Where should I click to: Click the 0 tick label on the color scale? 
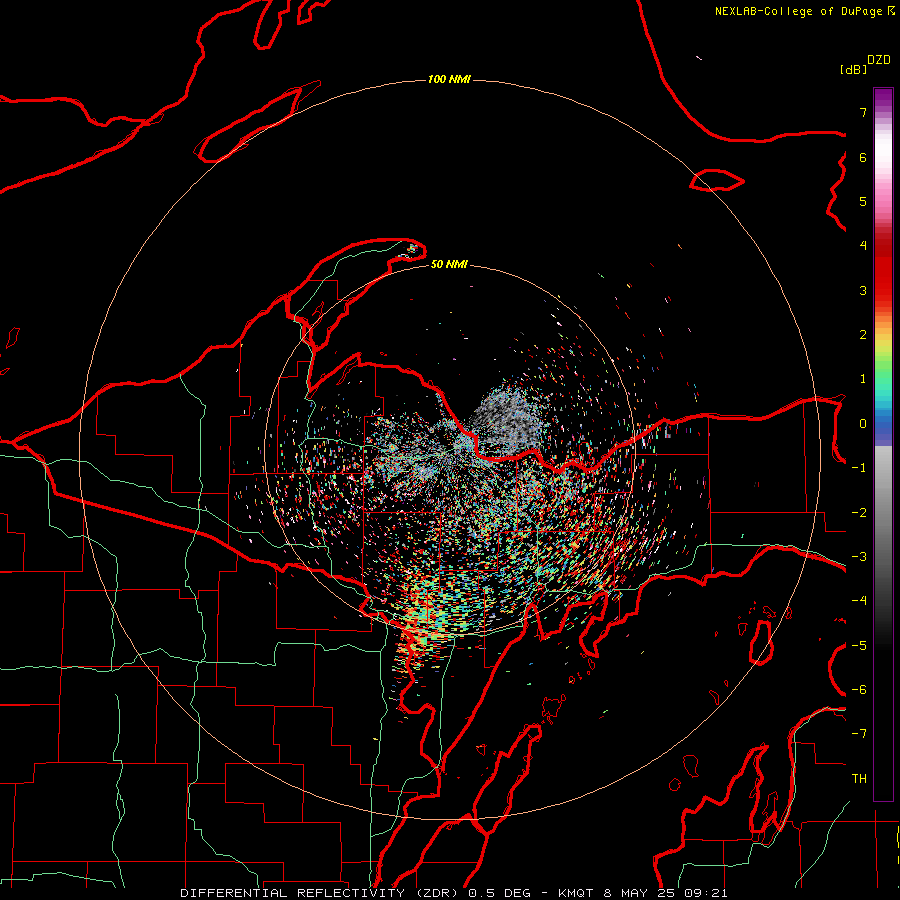(x=863, y=424)
